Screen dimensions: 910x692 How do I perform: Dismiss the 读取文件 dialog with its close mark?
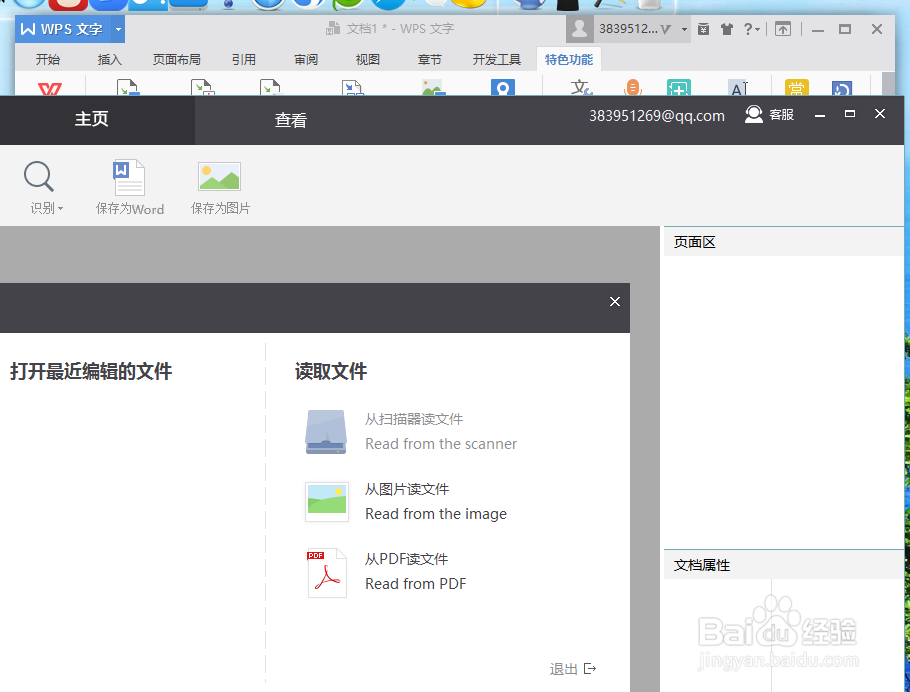(x=614, y=300)
